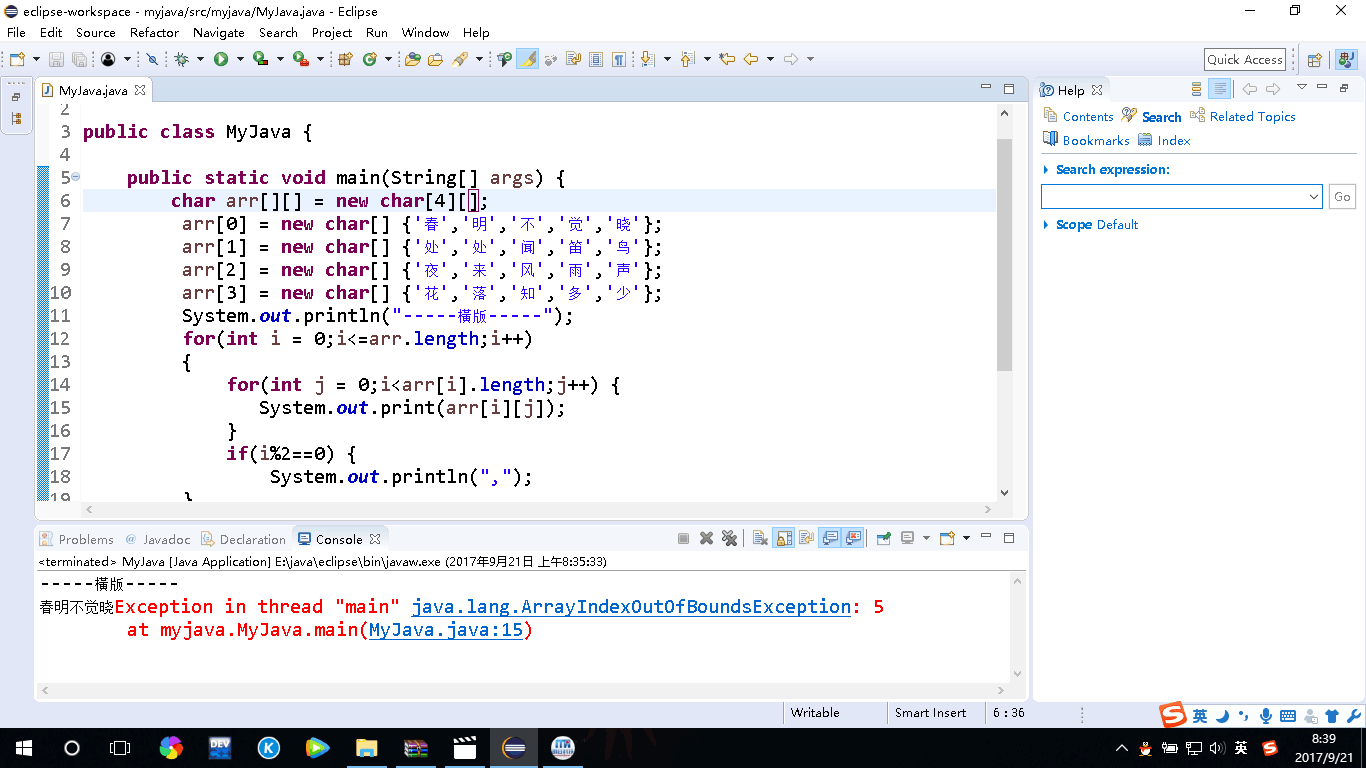Toggle Word Wrap in Console toolbar

pyautogui.click(x=806, y=538)
